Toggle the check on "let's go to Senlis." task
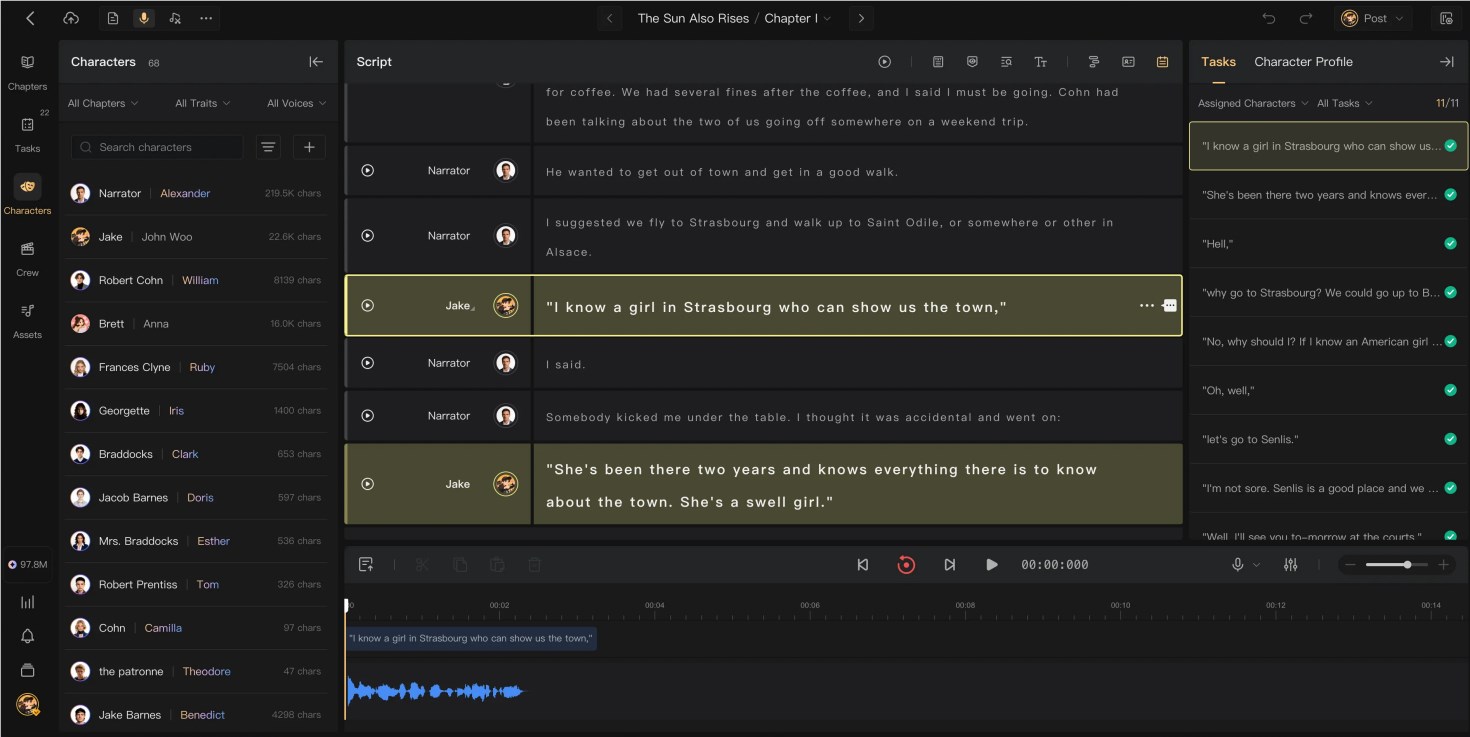The width and height of the screenshot is (1470, 737). (1450, 439)
